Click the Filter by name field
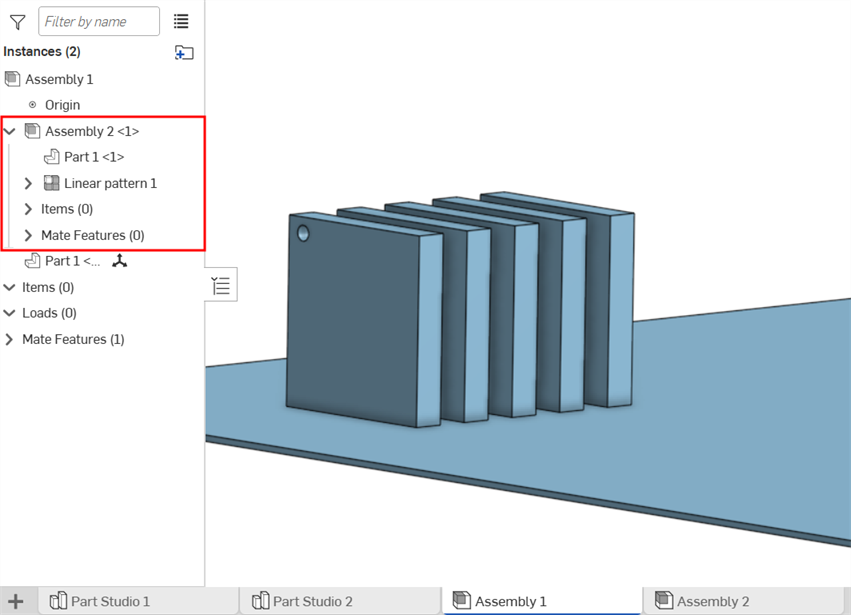 click(x=98, y=21)
